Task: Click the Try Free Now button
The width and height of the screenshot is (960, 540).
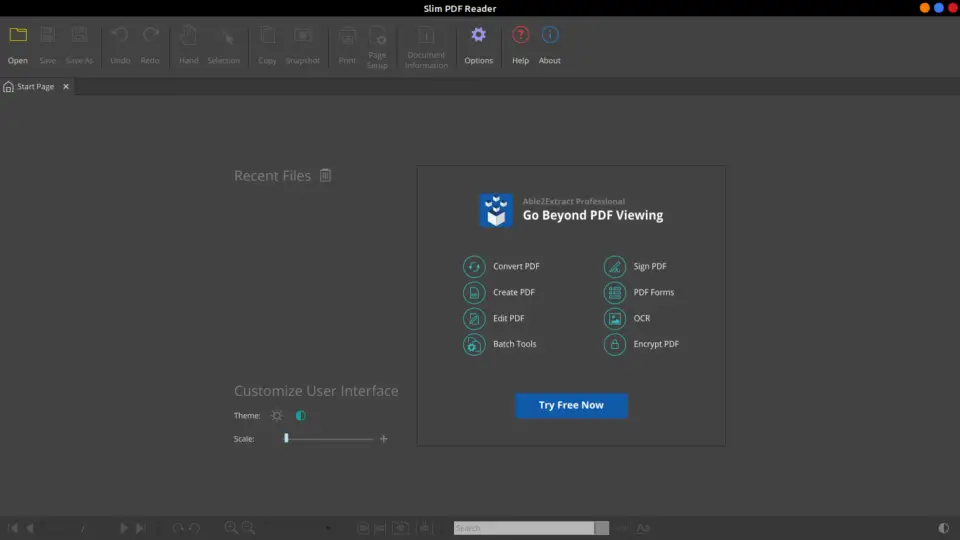Action: click(571, 405)
